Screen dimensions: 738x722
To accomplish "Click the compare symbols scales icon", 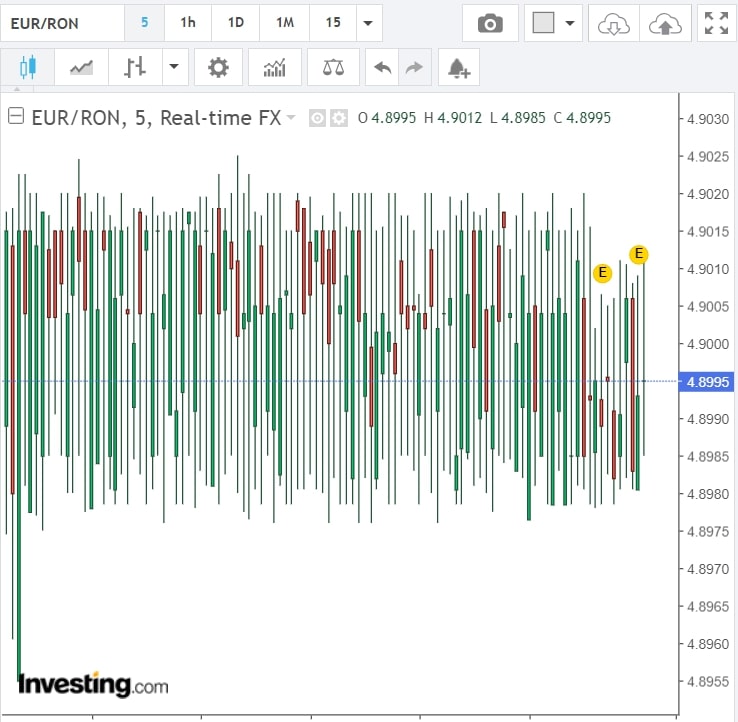I will (333, 68).
